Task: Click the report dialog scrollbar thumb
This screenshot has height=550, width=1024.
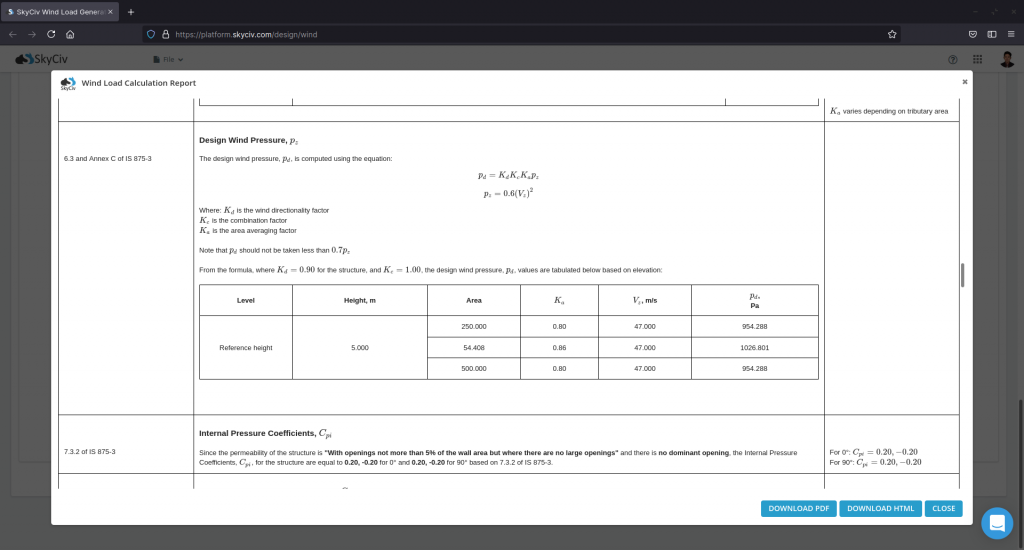Action: [x=963, y=275]
